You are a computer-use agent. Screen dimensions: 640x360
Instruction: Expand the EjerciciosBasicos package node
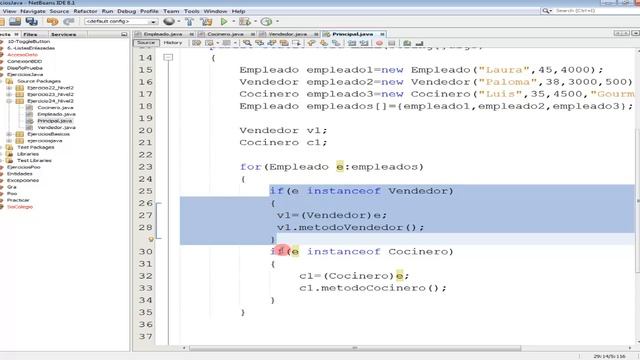point(9,134)
